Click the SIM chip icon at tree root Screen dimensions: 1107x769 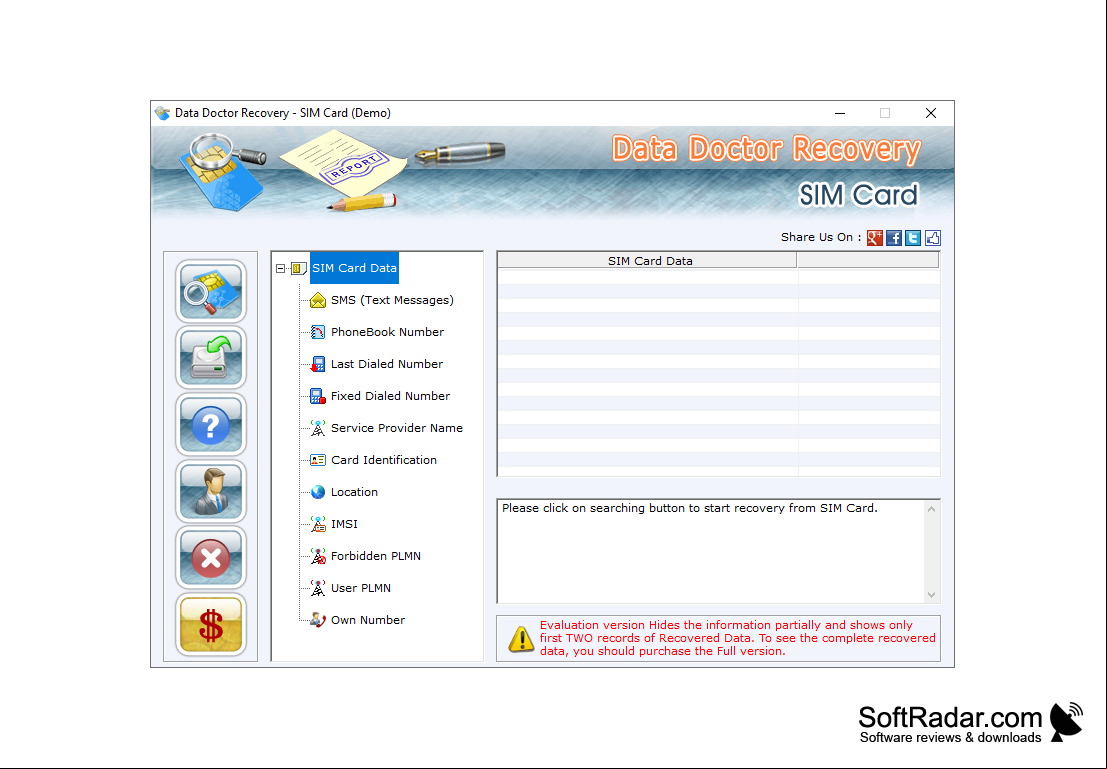299,268
